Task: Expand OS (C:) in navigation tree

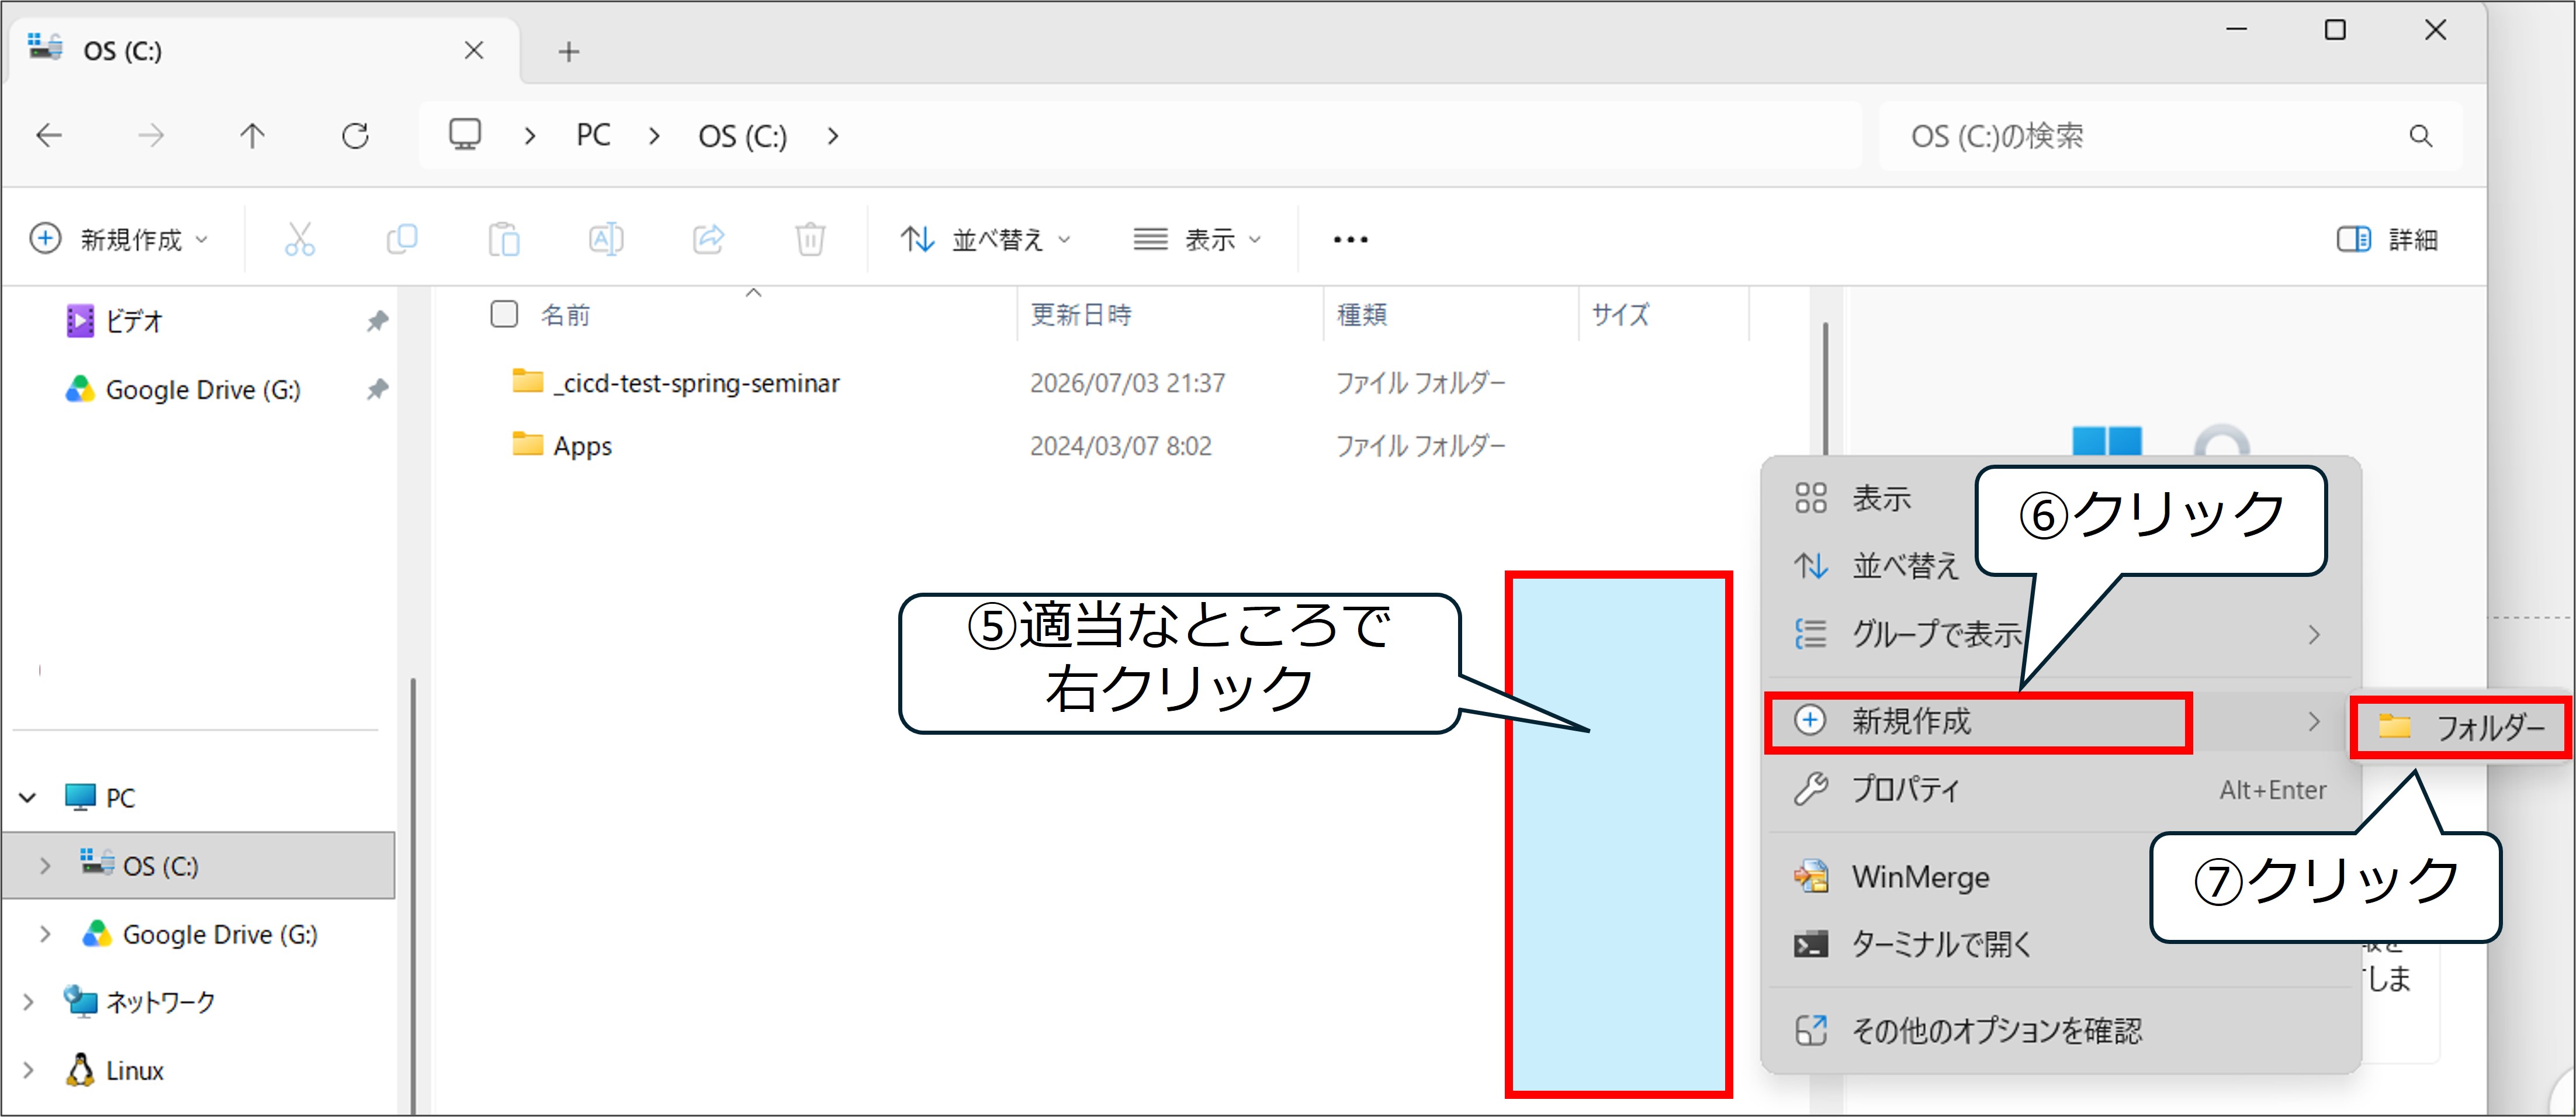Action: click(x=45, y=866)
